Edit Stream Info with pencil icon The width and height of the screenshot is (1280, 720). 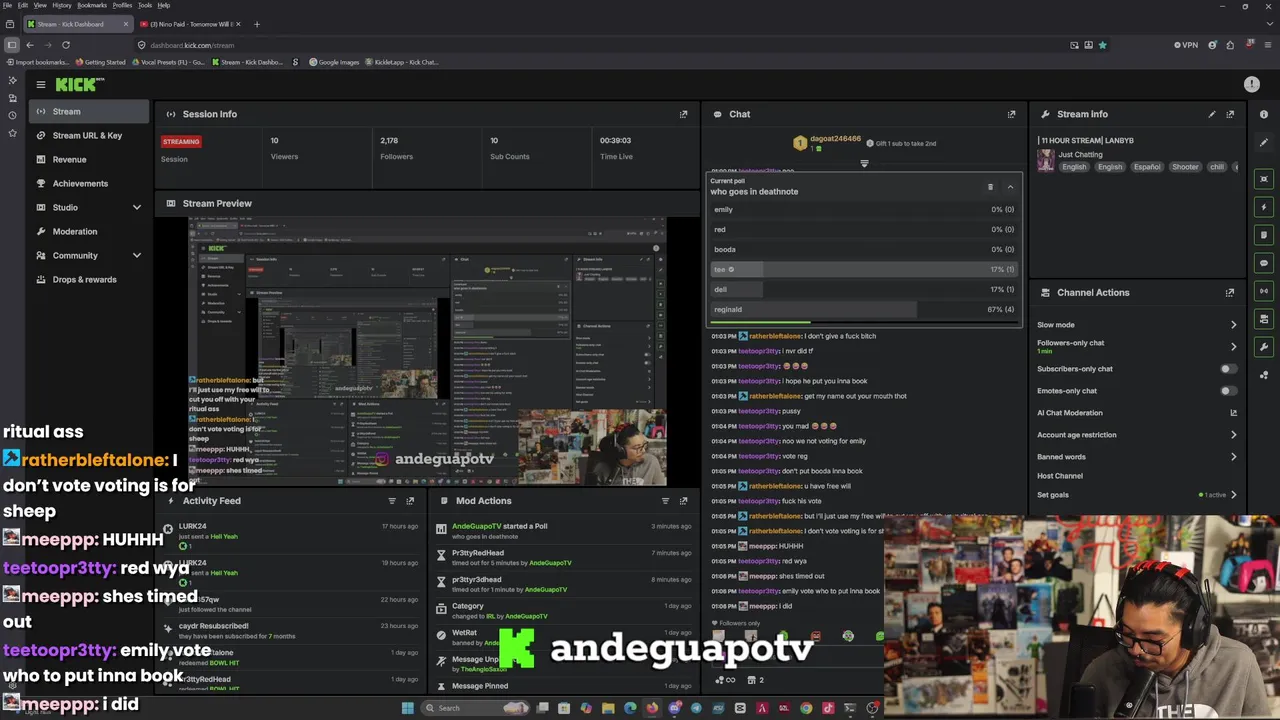coord(1212,114)
